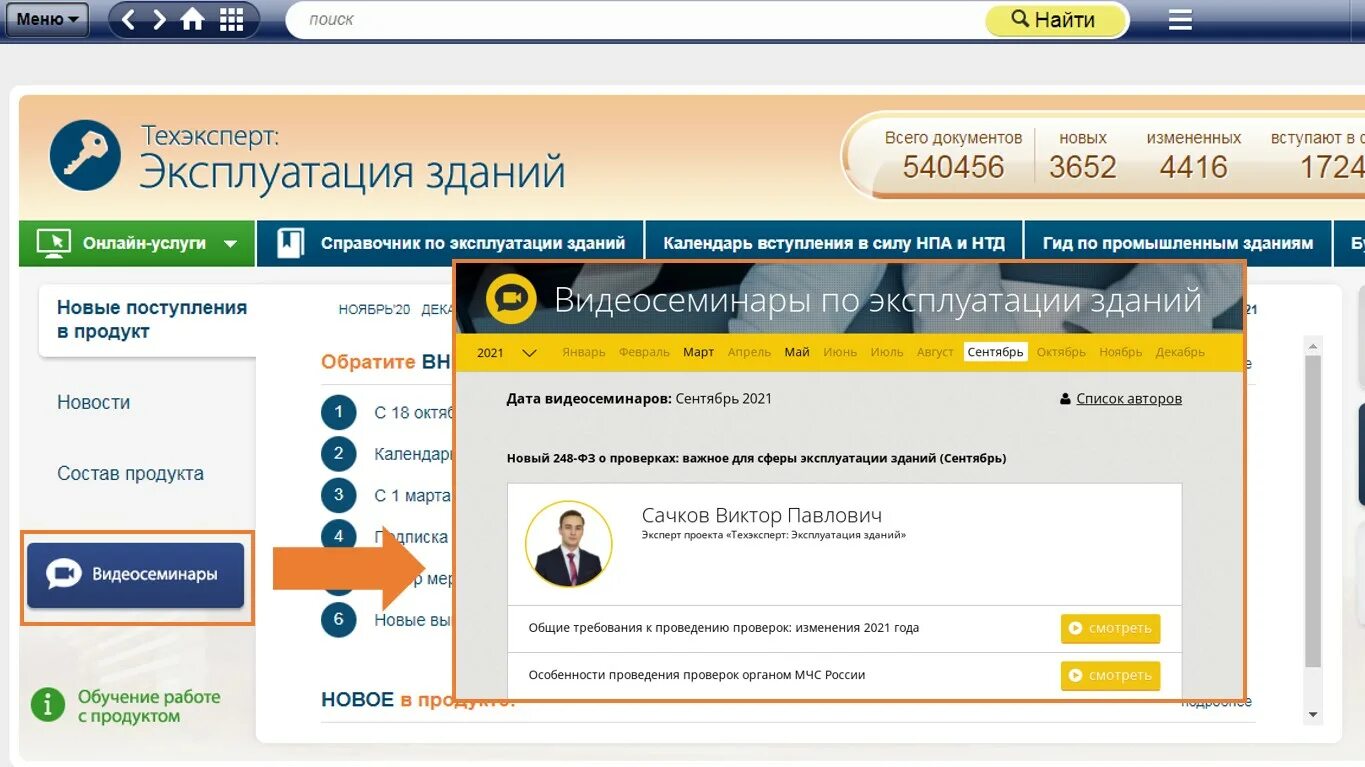
Task: Click into the поиск search field
Action: (x=635, y=19)
